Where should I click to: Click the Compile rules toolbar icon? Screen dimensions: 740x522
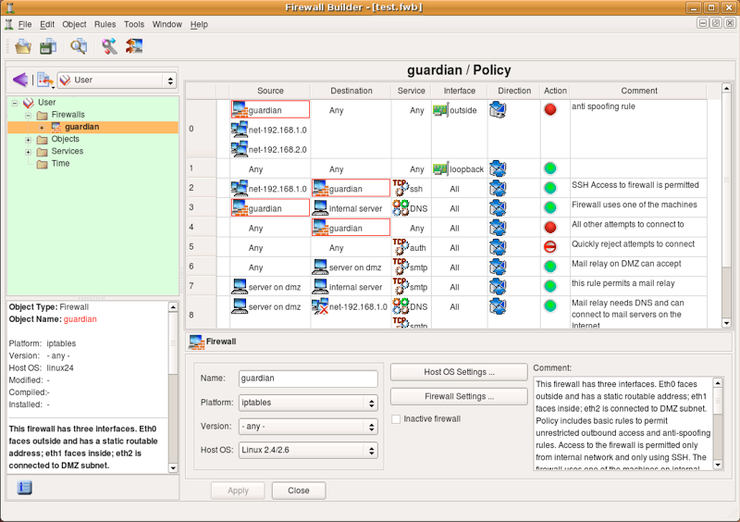tap(109, 46)
